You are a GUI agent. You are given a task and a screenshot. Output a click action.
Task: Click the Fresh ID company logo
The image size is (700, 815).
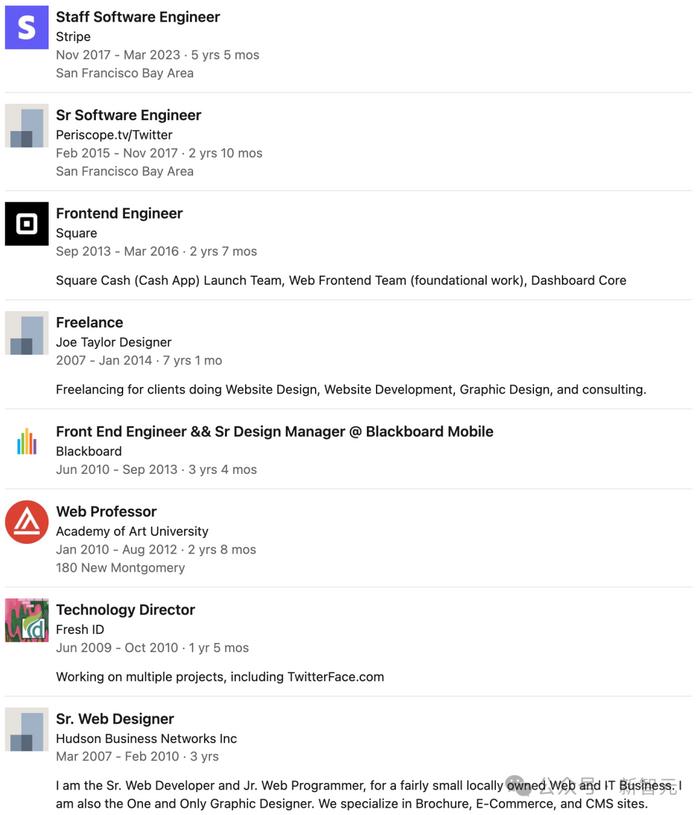[26, 620]
